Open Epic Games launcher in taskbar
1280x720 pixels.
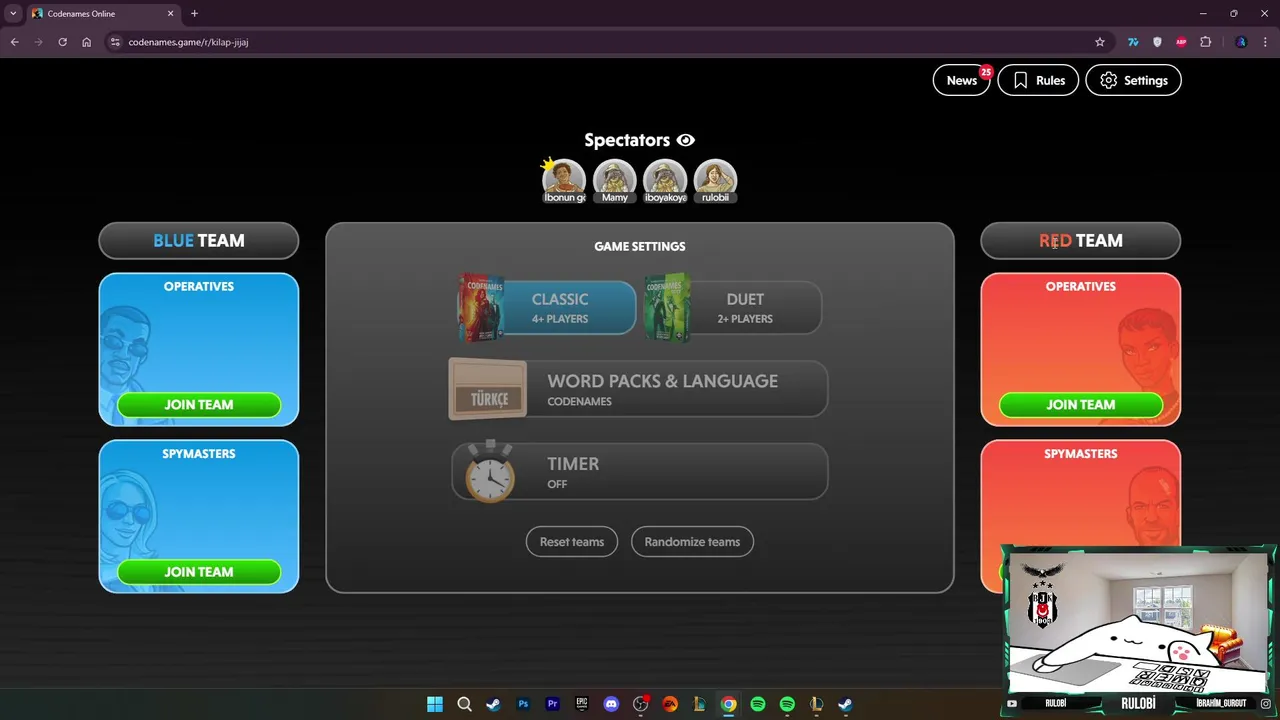tap(582, 704)
